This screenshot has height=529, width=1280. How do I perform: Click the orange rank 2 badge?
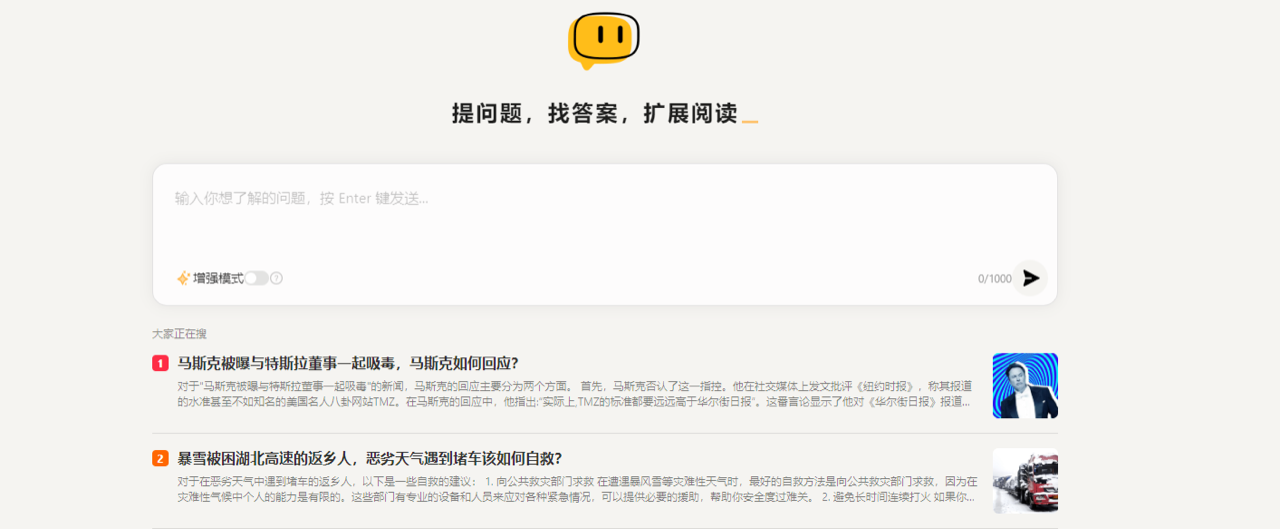pos(160,458)
